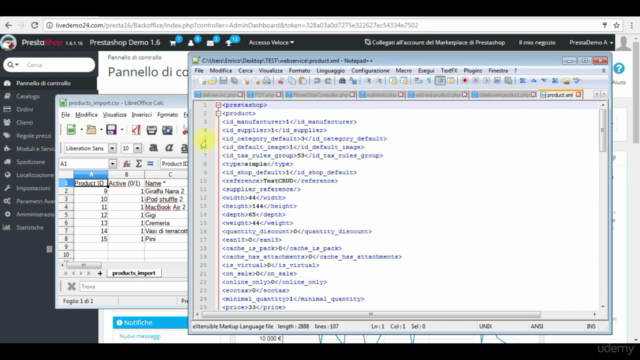Image resolution: width=640 pixels, height=360 pixels.
Task: Open Plugins menu in Notepad++
Action: pyautogui.click(x=473, y=71)
